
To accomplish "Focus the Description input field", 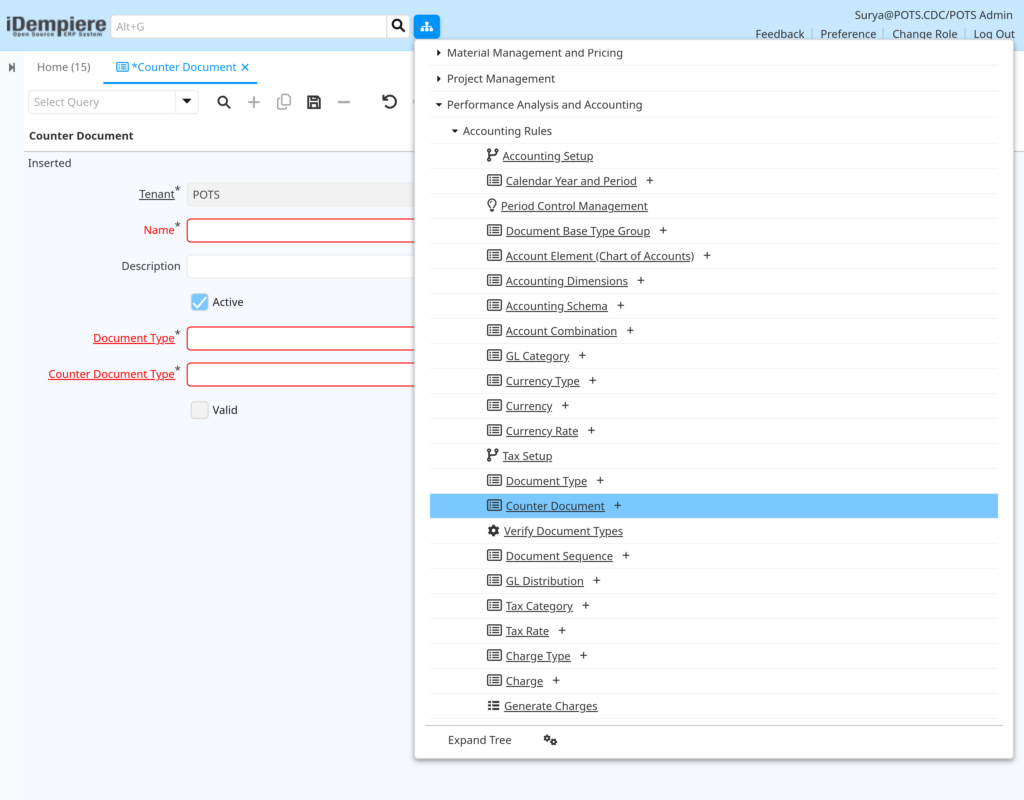I will pyautogui.click(x=300, y=266).
